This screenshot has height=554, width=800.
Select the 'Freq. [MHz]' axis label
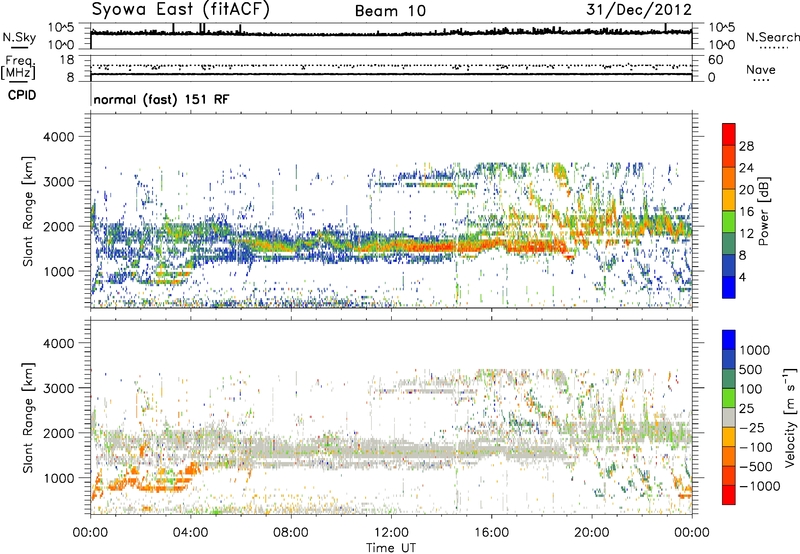coord(18,67)
